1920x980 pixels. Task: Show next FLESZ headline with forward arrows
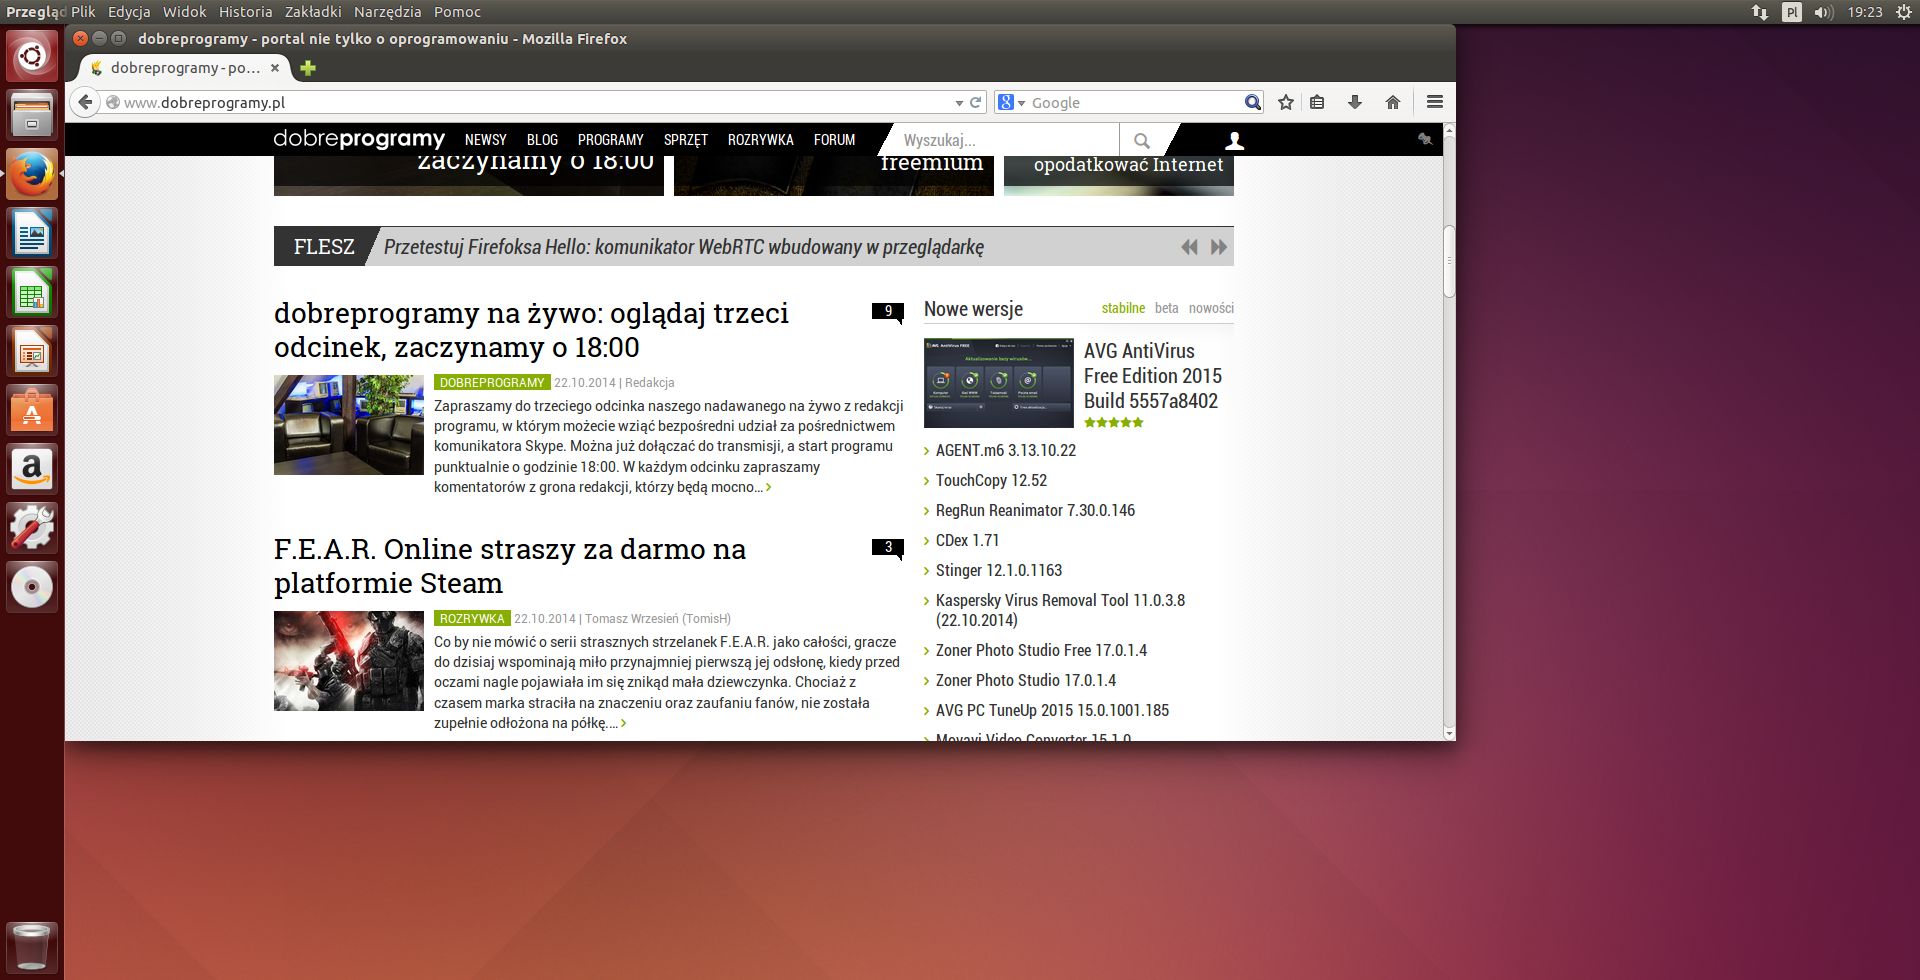[1218, 247]
